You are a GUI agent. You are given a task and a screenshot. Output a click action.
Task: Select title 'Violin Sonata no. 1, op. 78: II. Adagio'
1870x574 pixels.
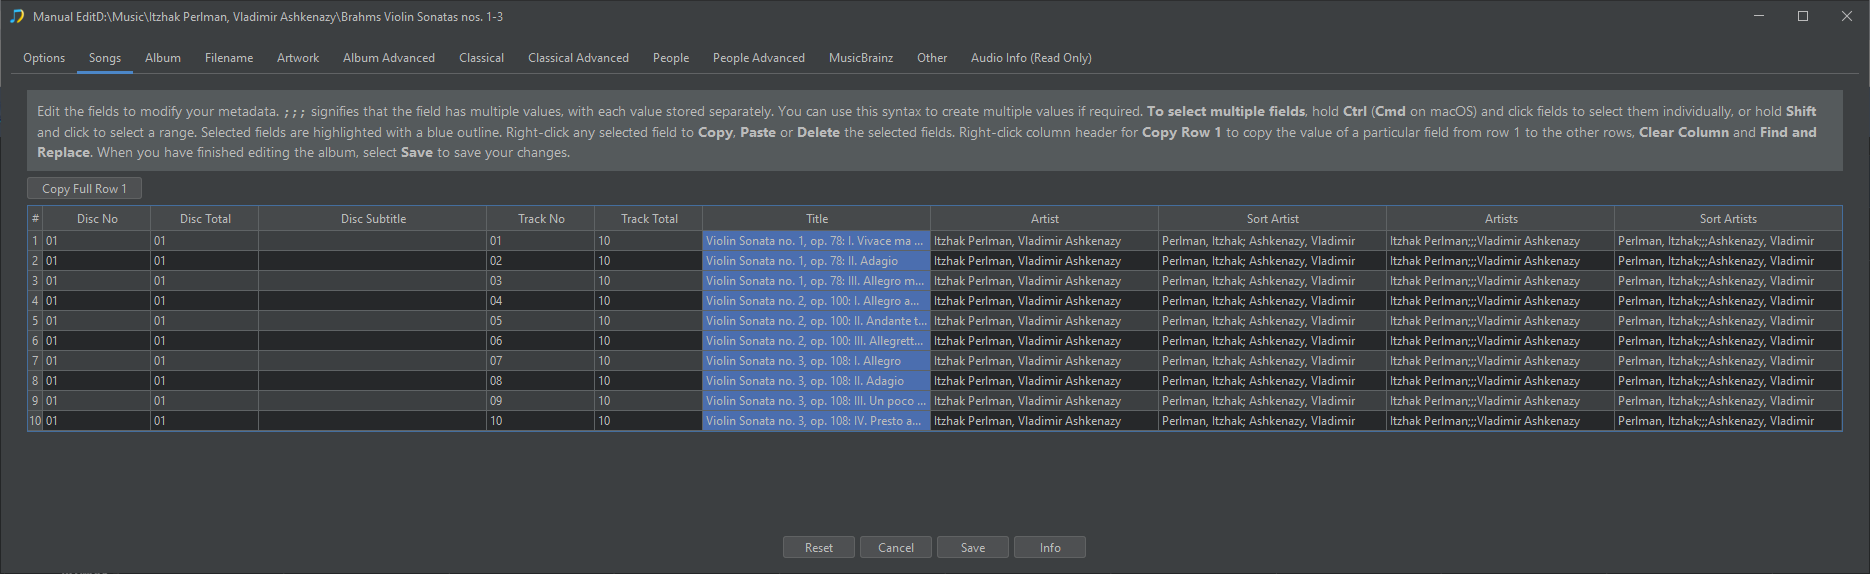(817, 261)
